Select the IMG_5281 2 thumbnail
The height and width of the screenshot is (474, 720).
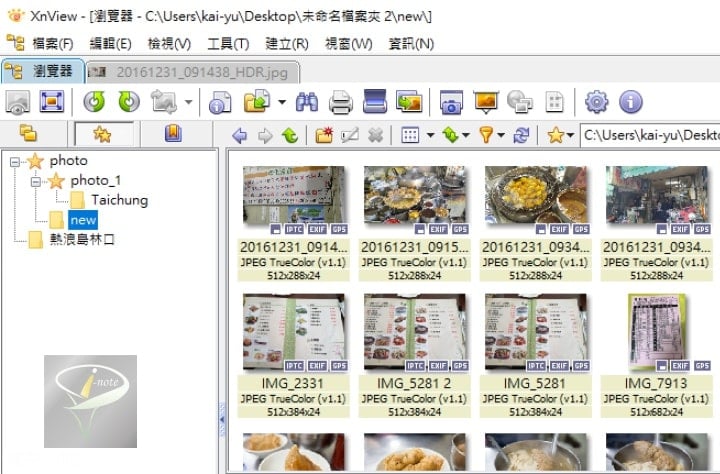pyautogui.click(x=414, y=332)
